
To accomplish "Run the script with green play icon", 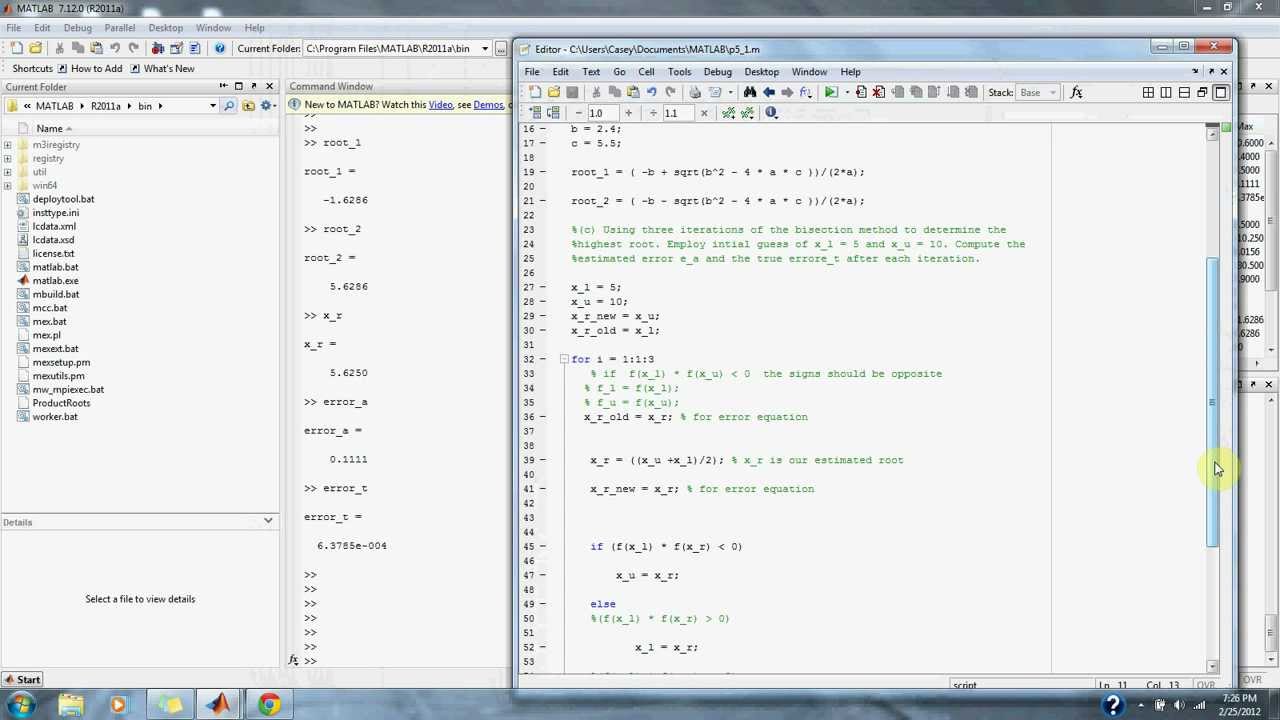I will click(x=830, y=92).
